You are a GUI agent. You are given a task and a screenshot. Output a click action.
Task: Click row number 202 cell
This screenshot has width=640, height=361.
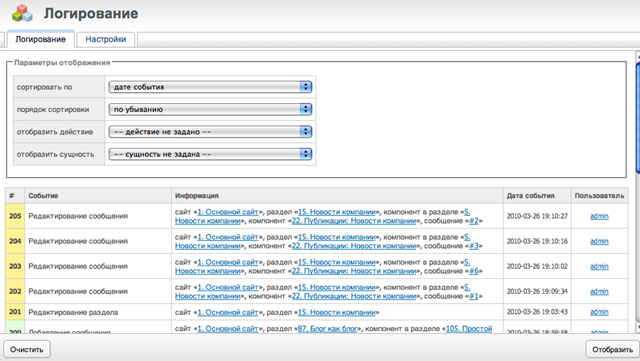tap(15, 292)
